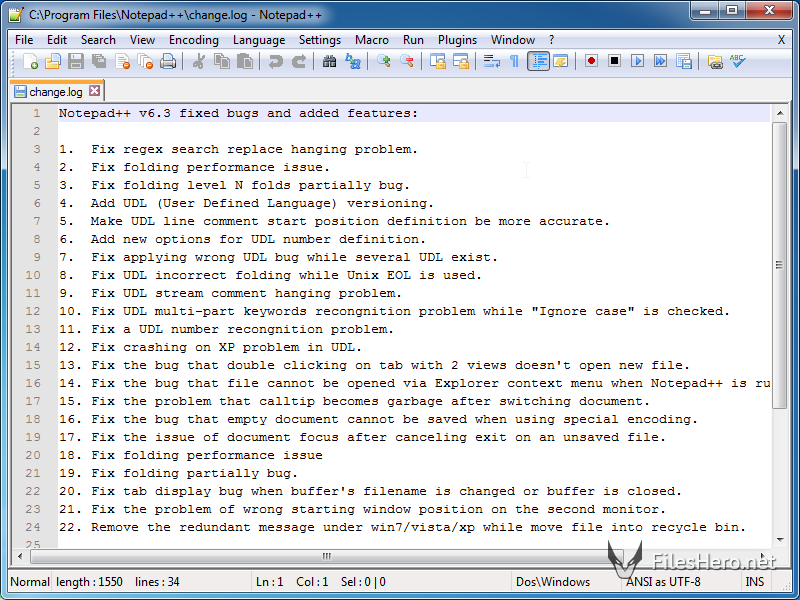The height and width of the screenshot is (600, 800).
Task: Save the current file via the floppy disk icon
Action: pos(76,62)
